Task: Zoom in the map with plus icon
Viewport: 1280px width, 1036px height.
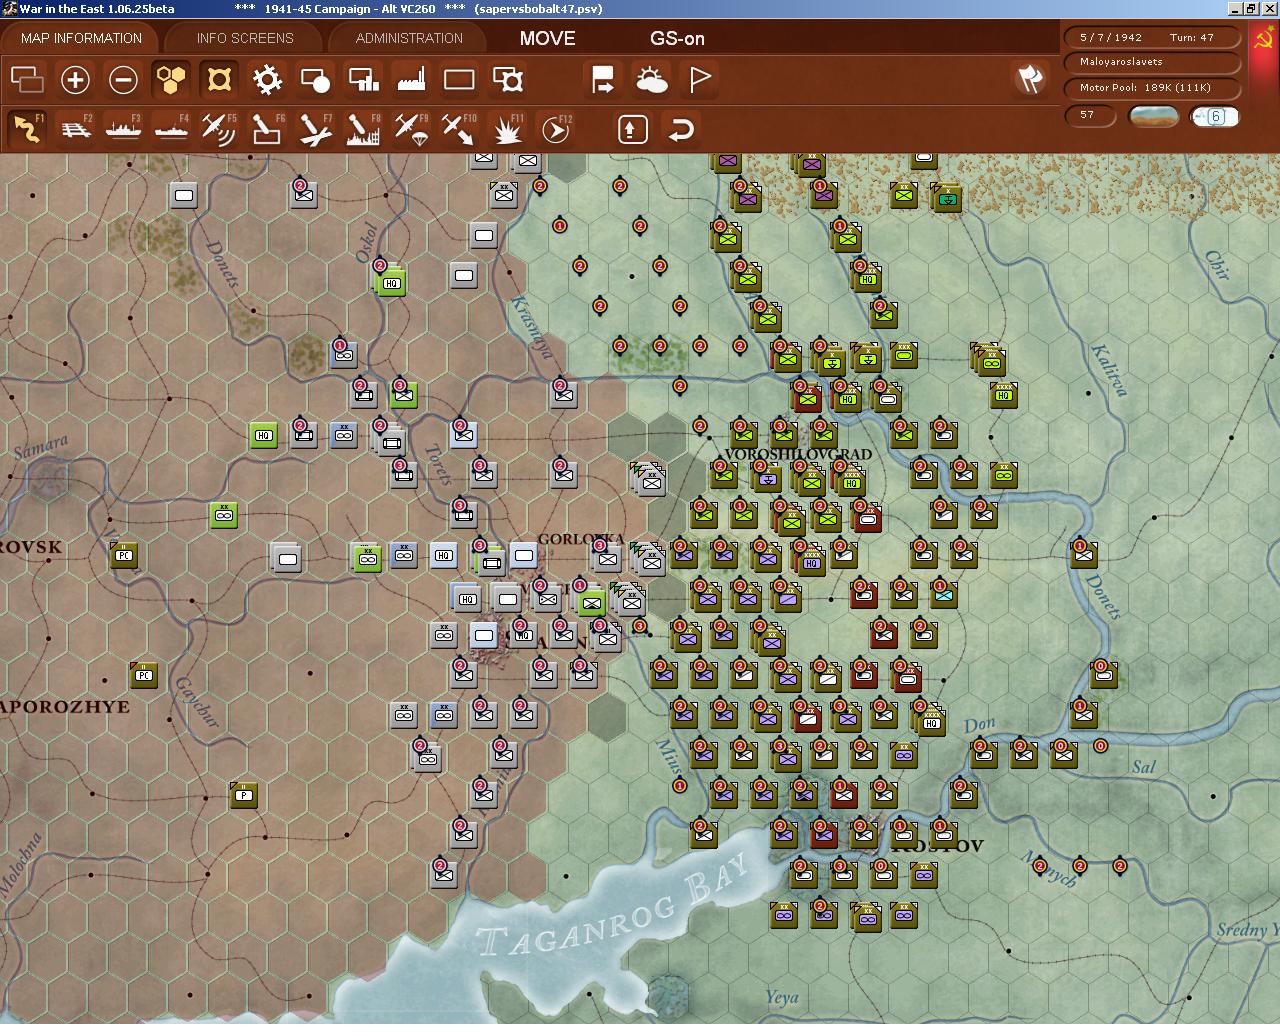Action: point(75,79)
